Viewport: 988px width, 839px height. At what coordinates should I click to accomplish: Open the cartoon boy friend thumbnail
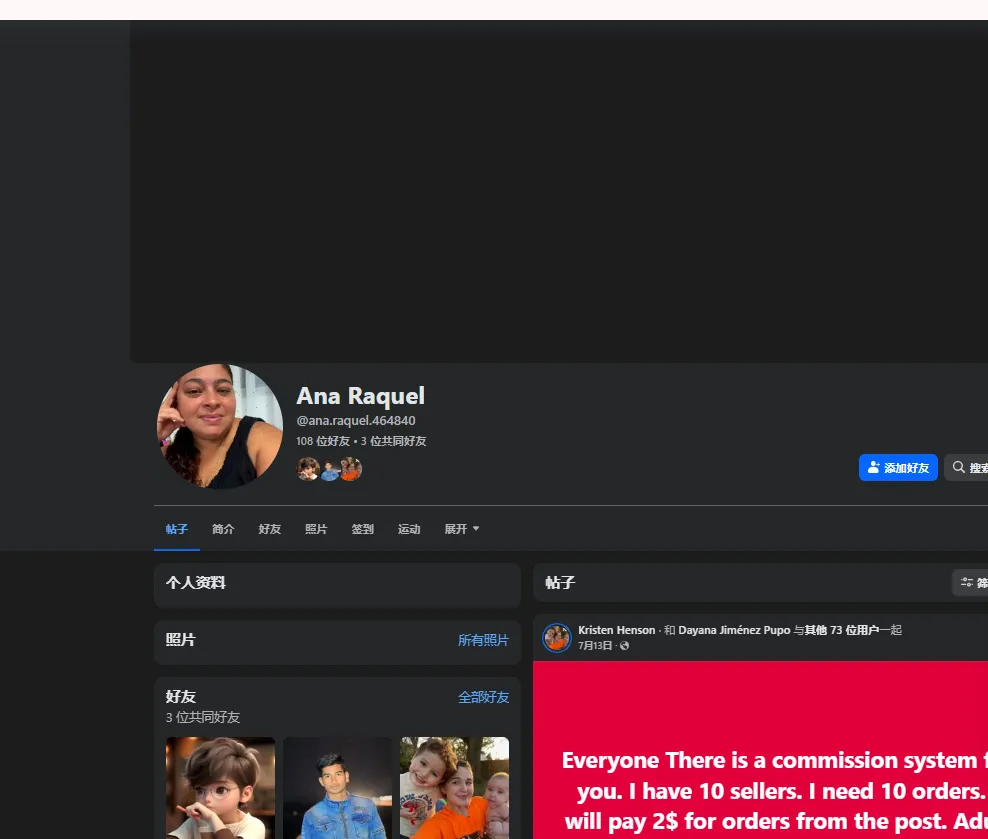220,788
